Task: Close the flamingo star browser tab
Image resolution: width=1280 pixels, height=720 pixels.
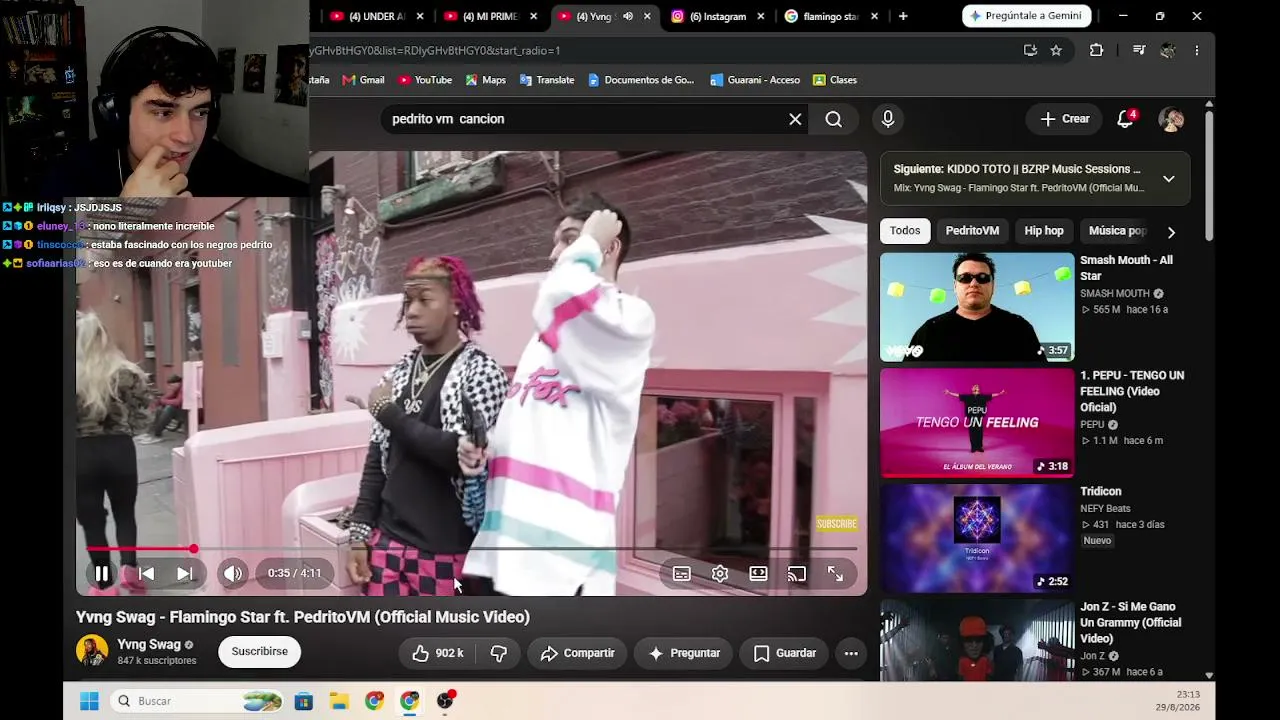Action: tap(875, 16)
